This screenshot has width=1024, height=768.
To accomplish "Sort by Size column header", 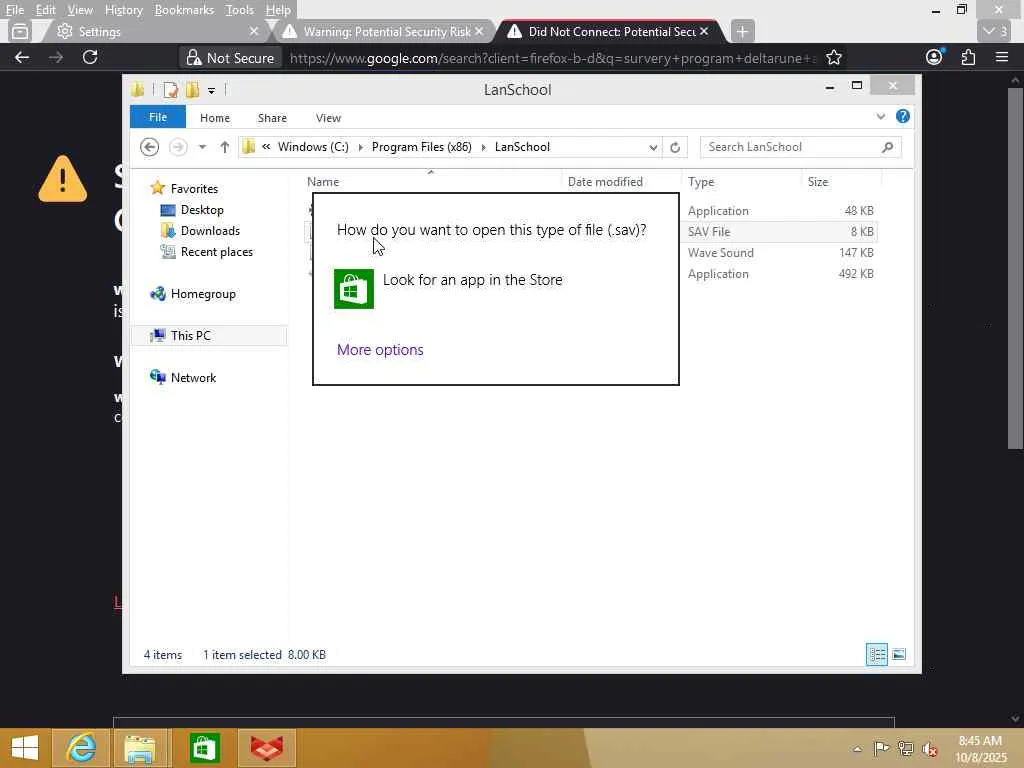I will [x=818, y=182].
